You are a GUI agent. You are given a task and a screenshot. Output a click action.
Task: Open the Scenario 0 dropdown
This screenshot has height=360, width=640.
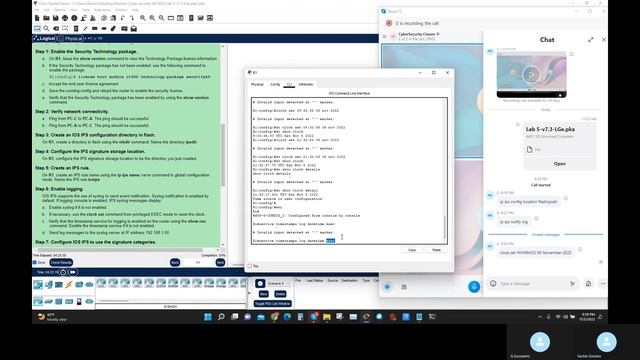pyautogui.click(x=278, y=283)
